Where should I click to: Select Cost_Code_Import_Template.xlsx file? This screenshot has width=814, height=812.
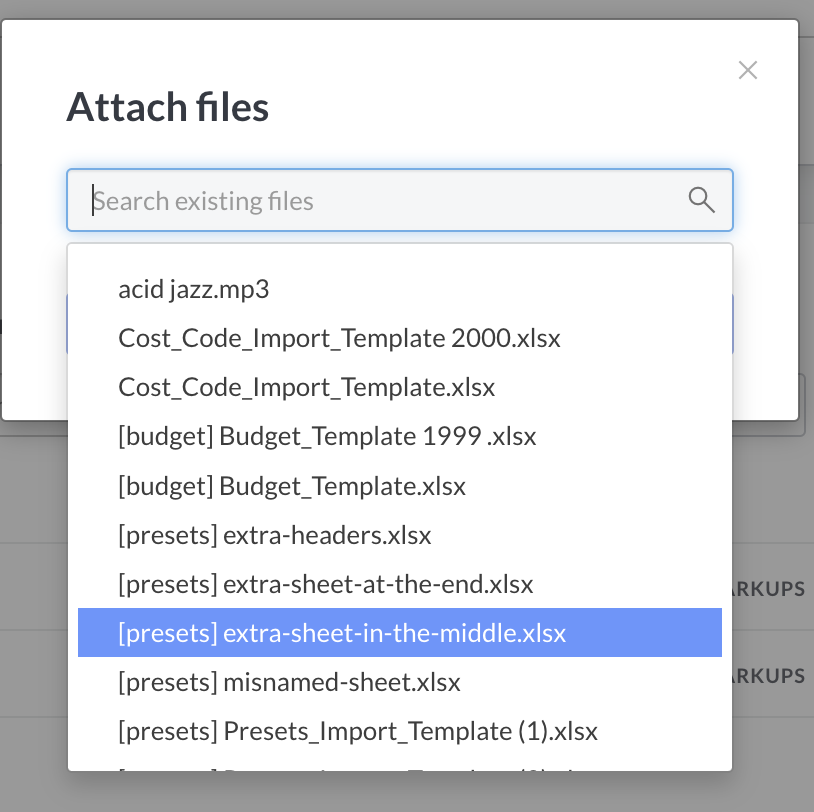[x=306, y=387]
